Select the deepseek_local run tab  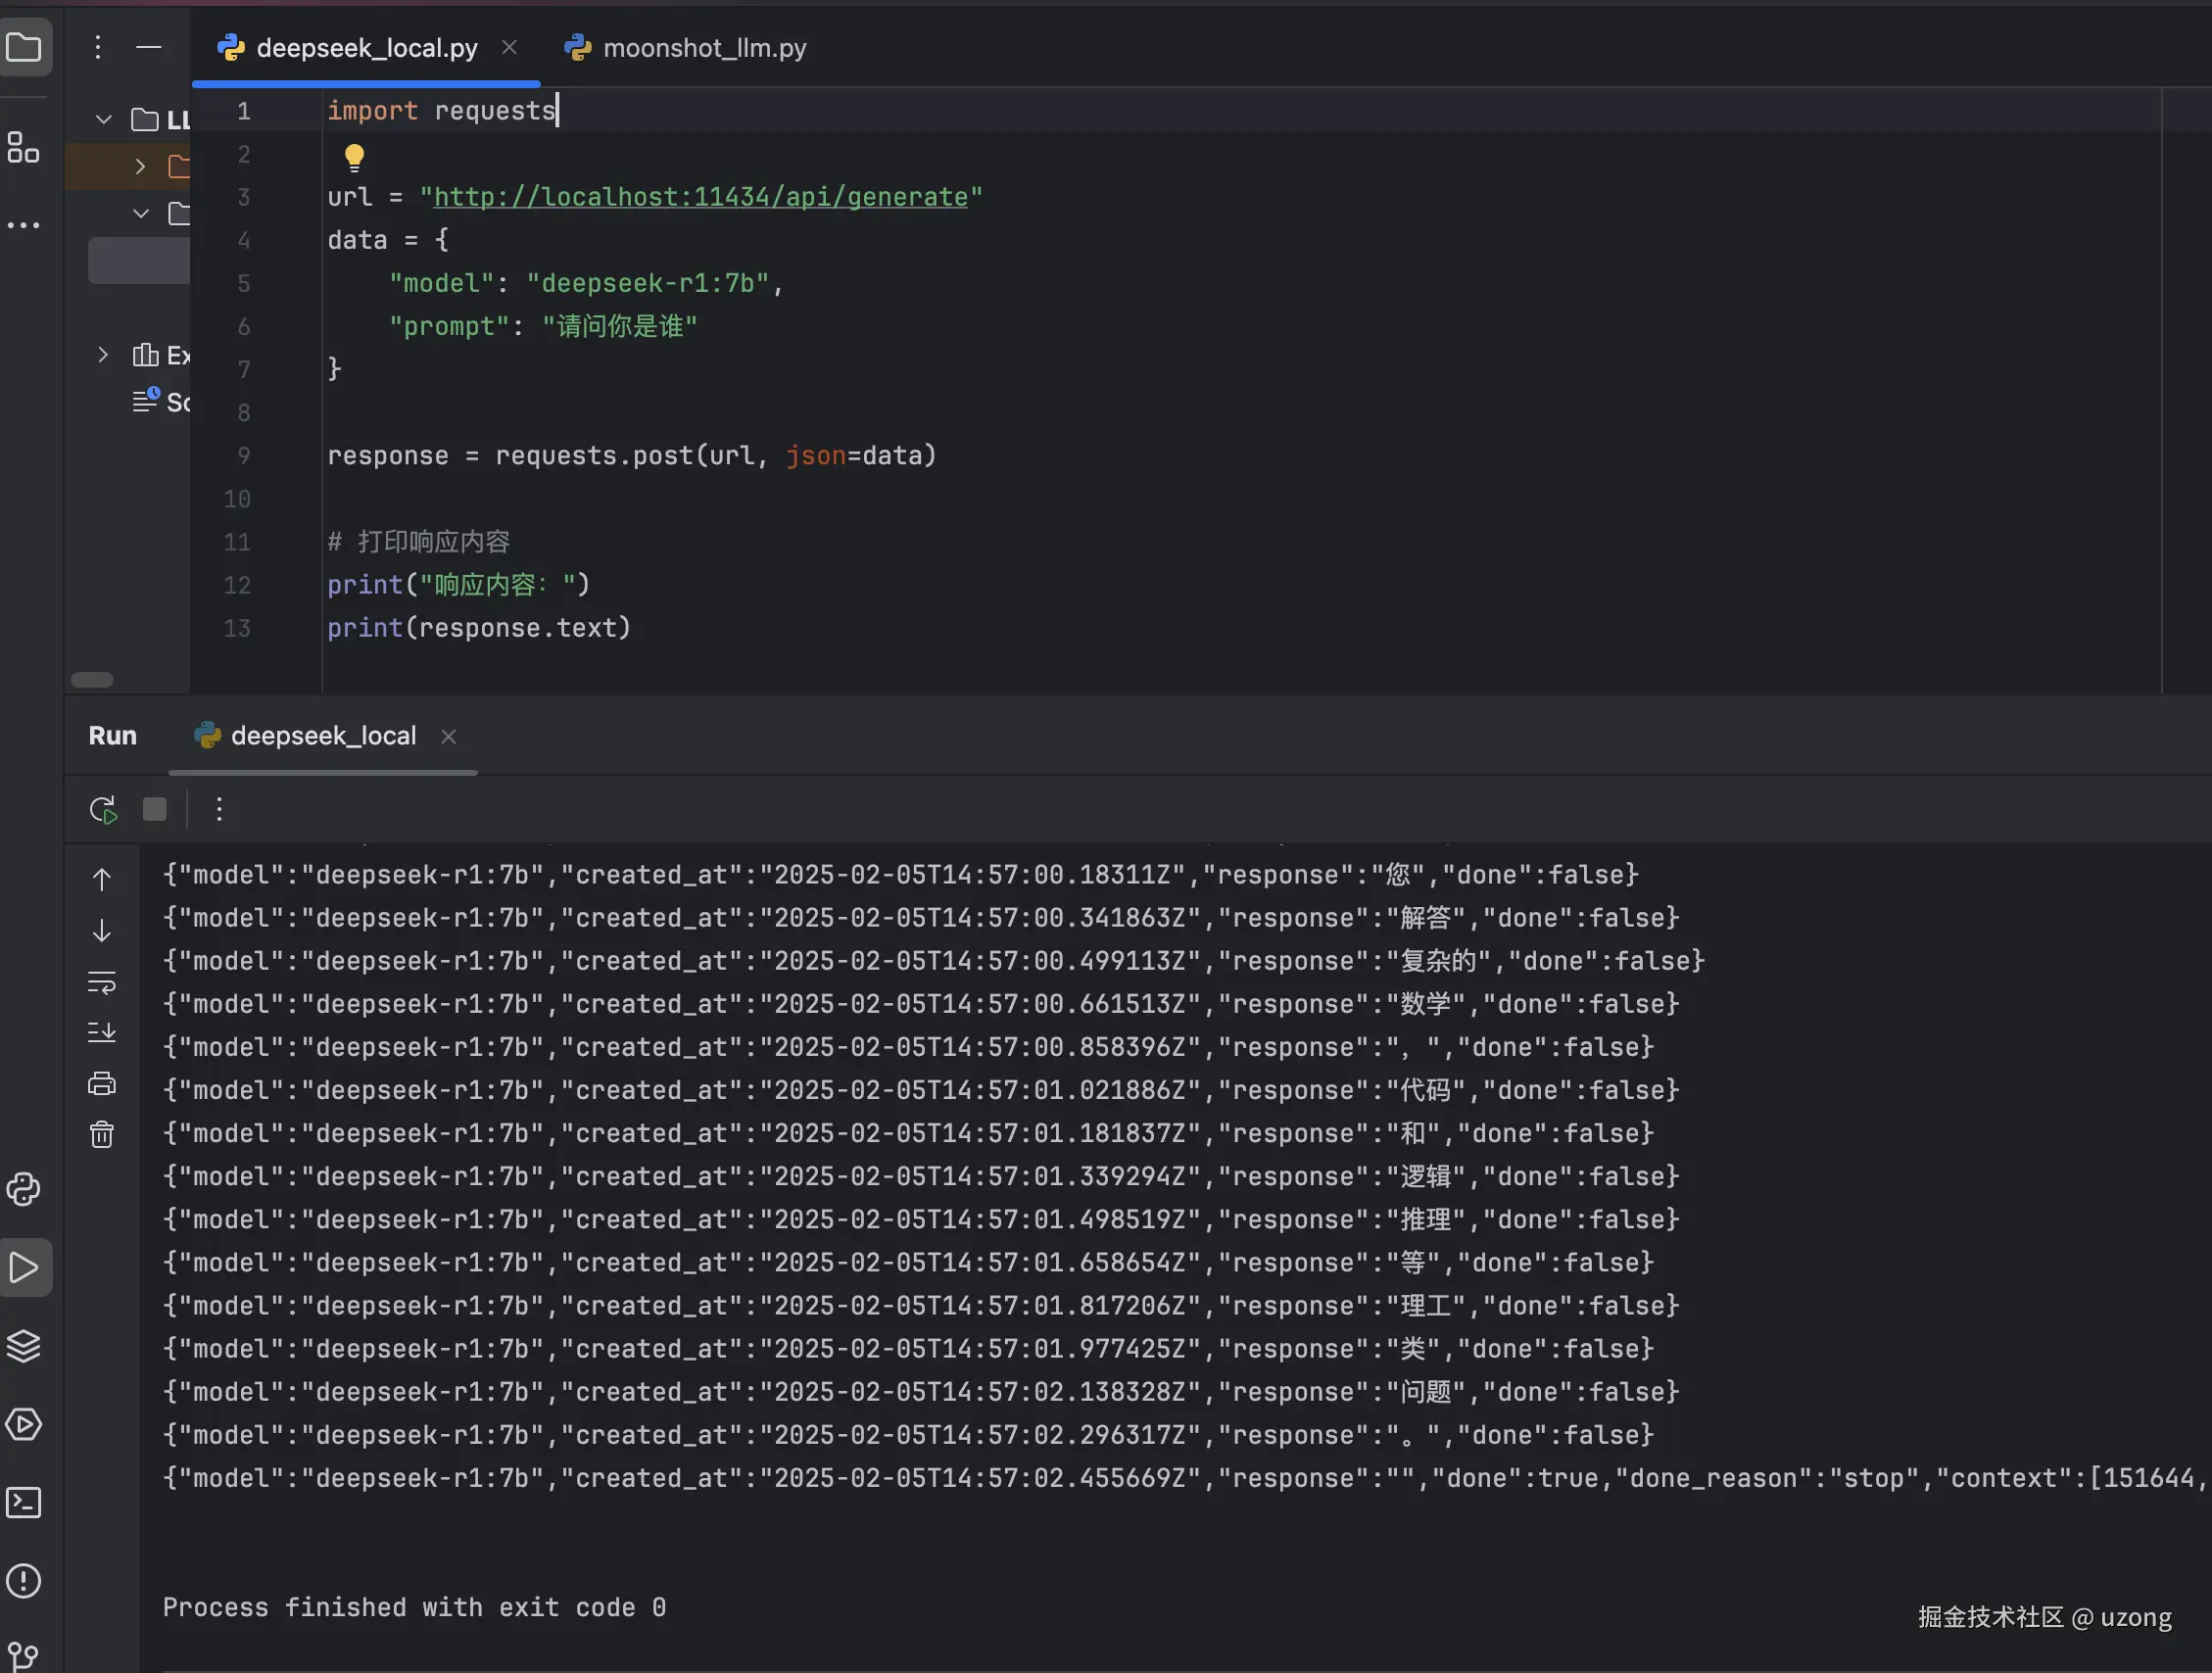(323, 736)
